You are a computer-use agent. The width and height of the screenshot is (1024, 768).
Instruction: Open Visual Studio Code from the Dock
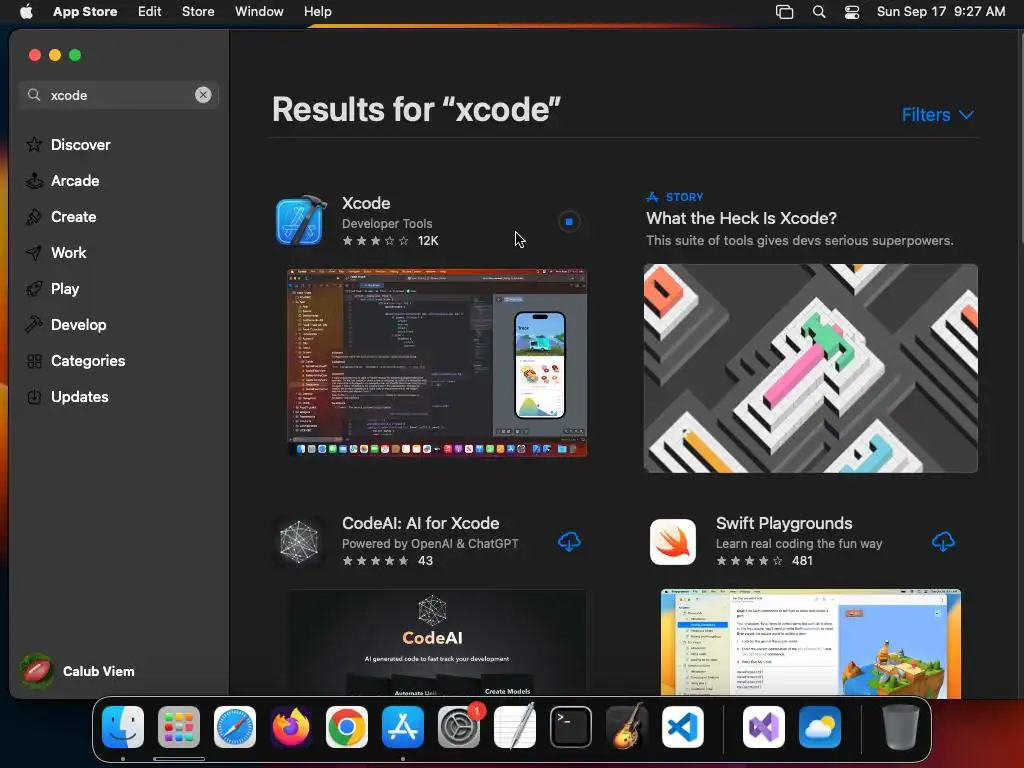click(x=683, y=727)
